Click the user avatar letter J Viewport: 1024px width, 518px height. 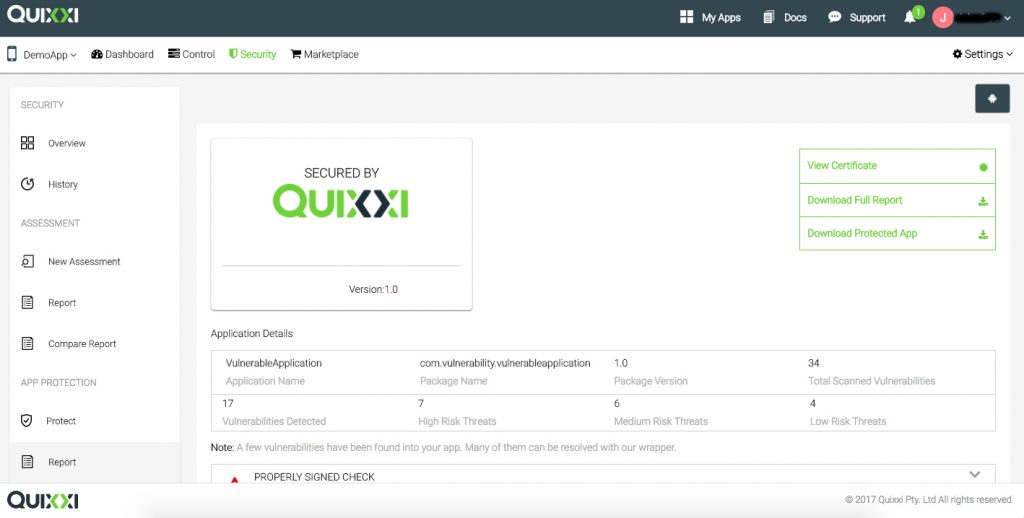(x=942, y=18)
